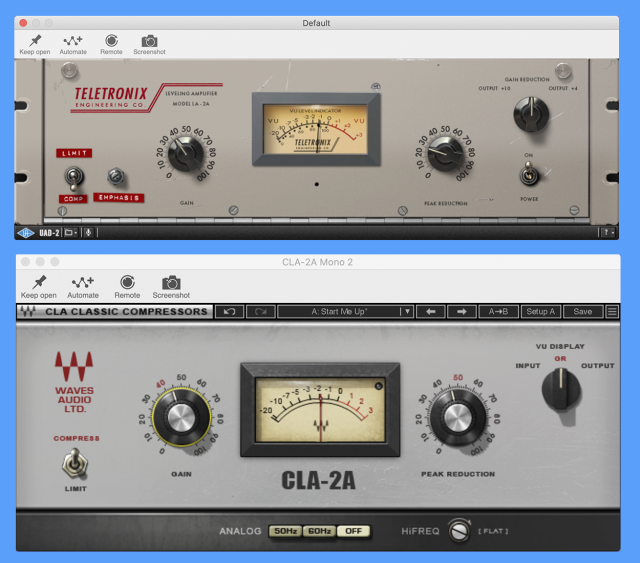Viewport: 640px width, 563px height.
Task: Click the LA-2A VU level meter
Action: (316, 129)
